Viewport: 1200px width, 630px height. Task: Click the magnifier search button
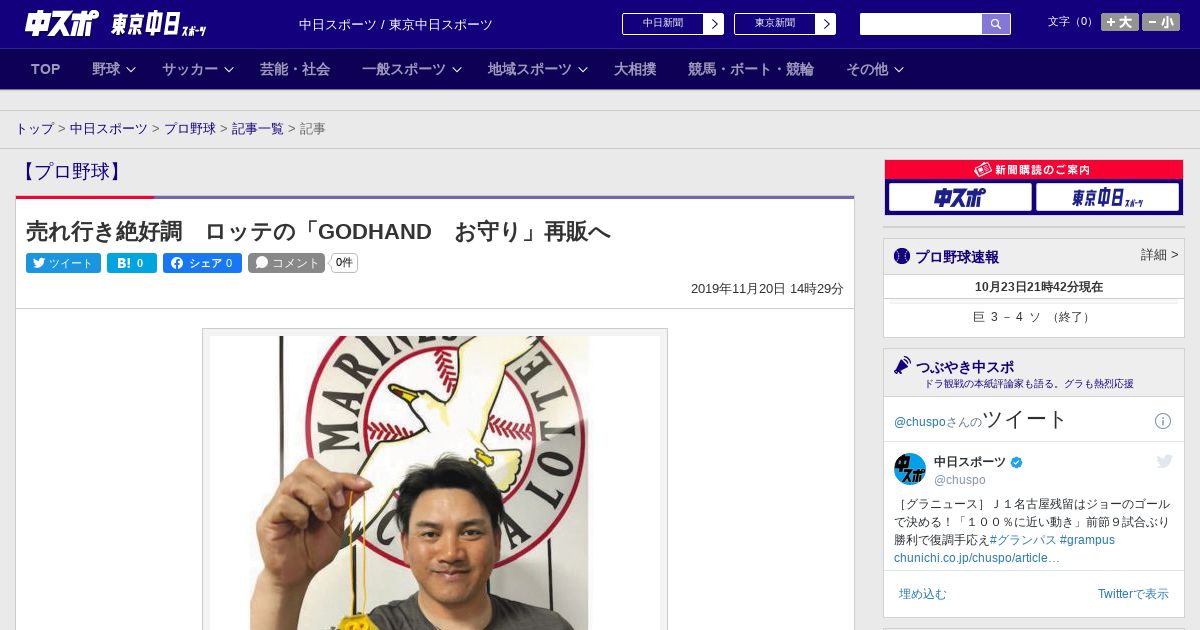pyautogui.click(x=996, y=24)
